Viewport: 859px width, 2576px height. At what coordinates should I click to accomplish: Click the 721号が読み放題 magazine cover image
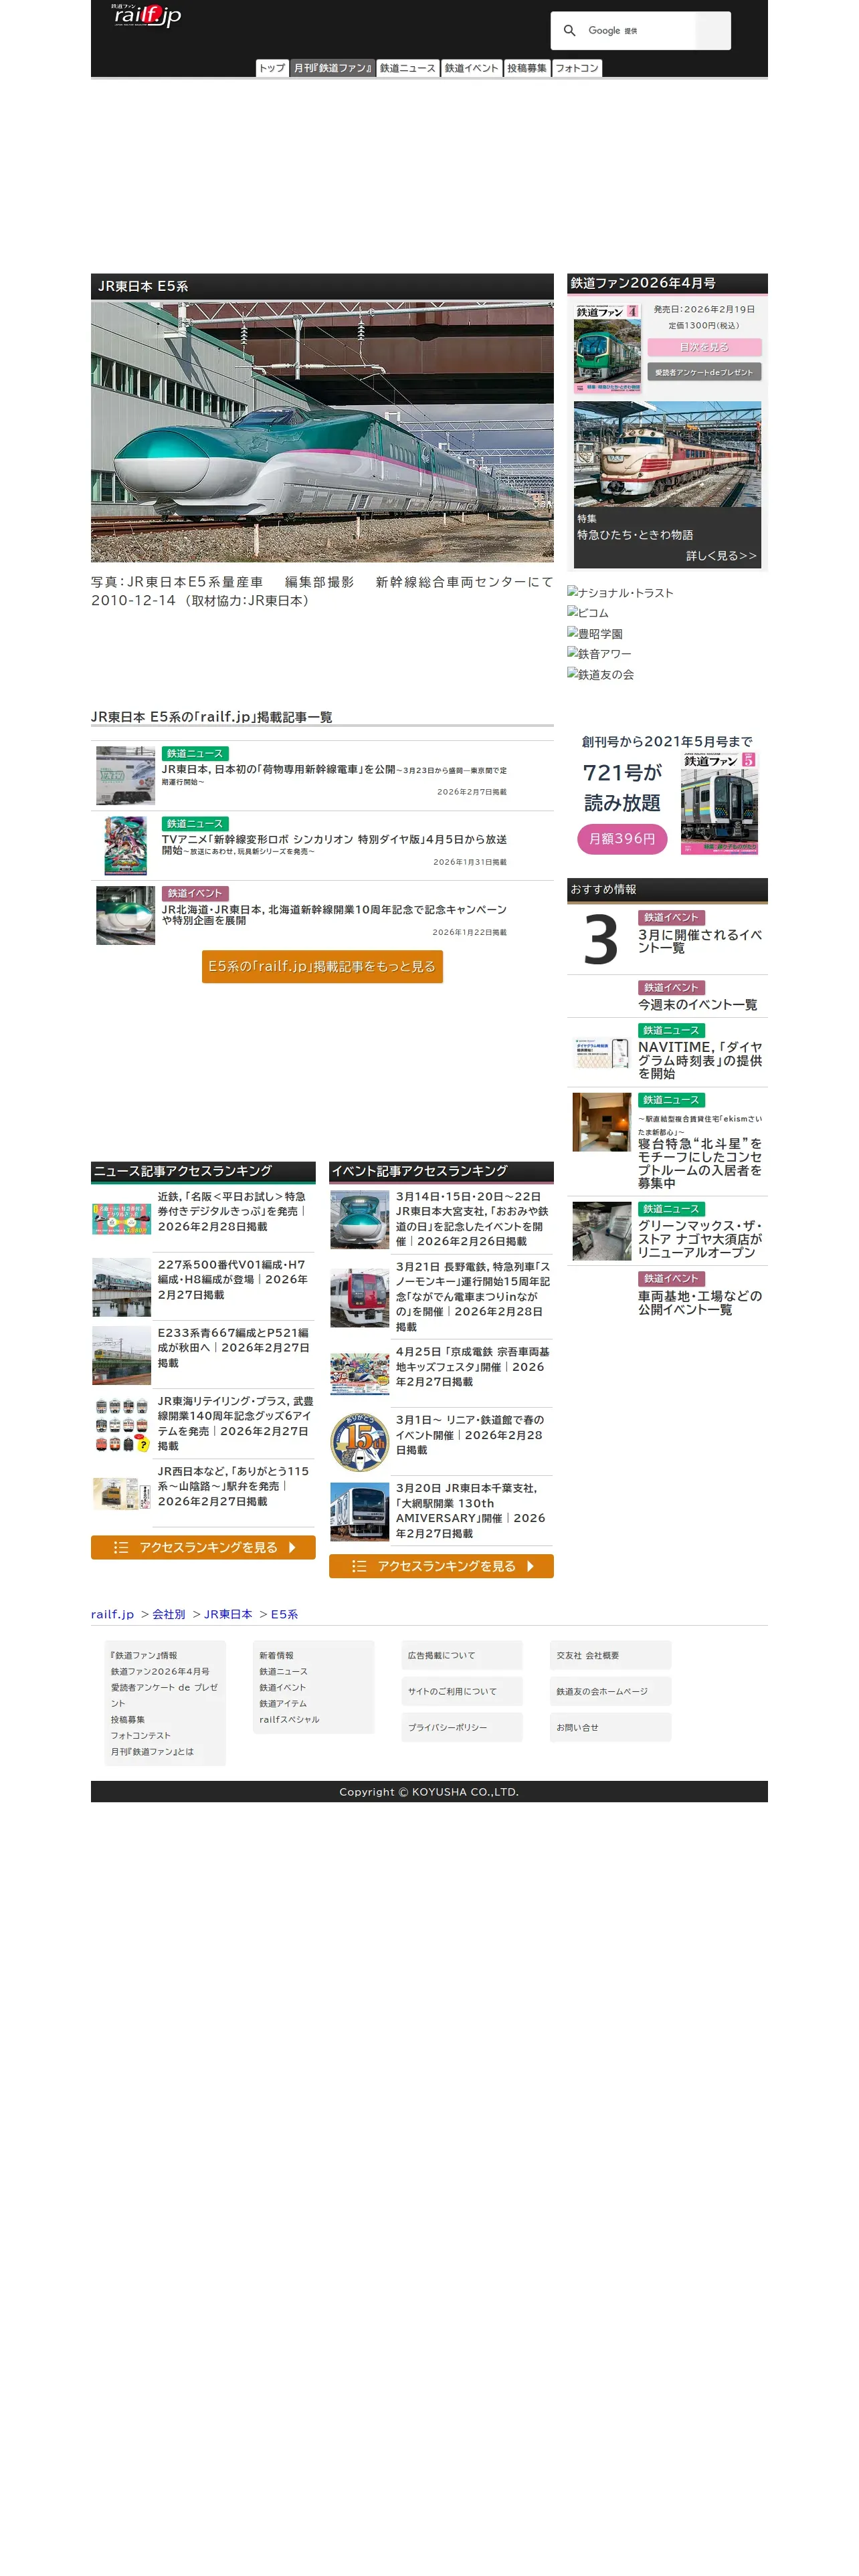[719, 803]
